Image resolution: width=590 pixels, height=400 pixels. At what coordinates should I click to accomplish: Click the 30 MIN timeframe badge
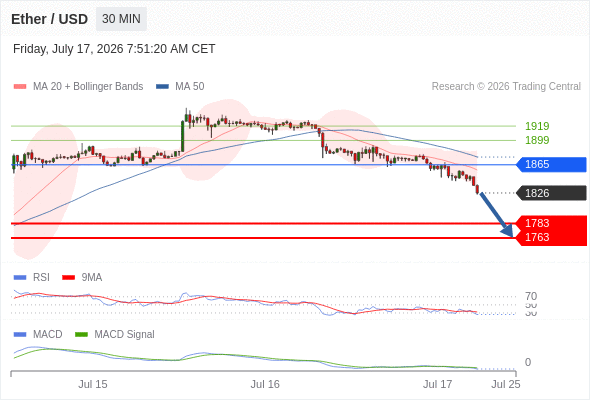121,19
